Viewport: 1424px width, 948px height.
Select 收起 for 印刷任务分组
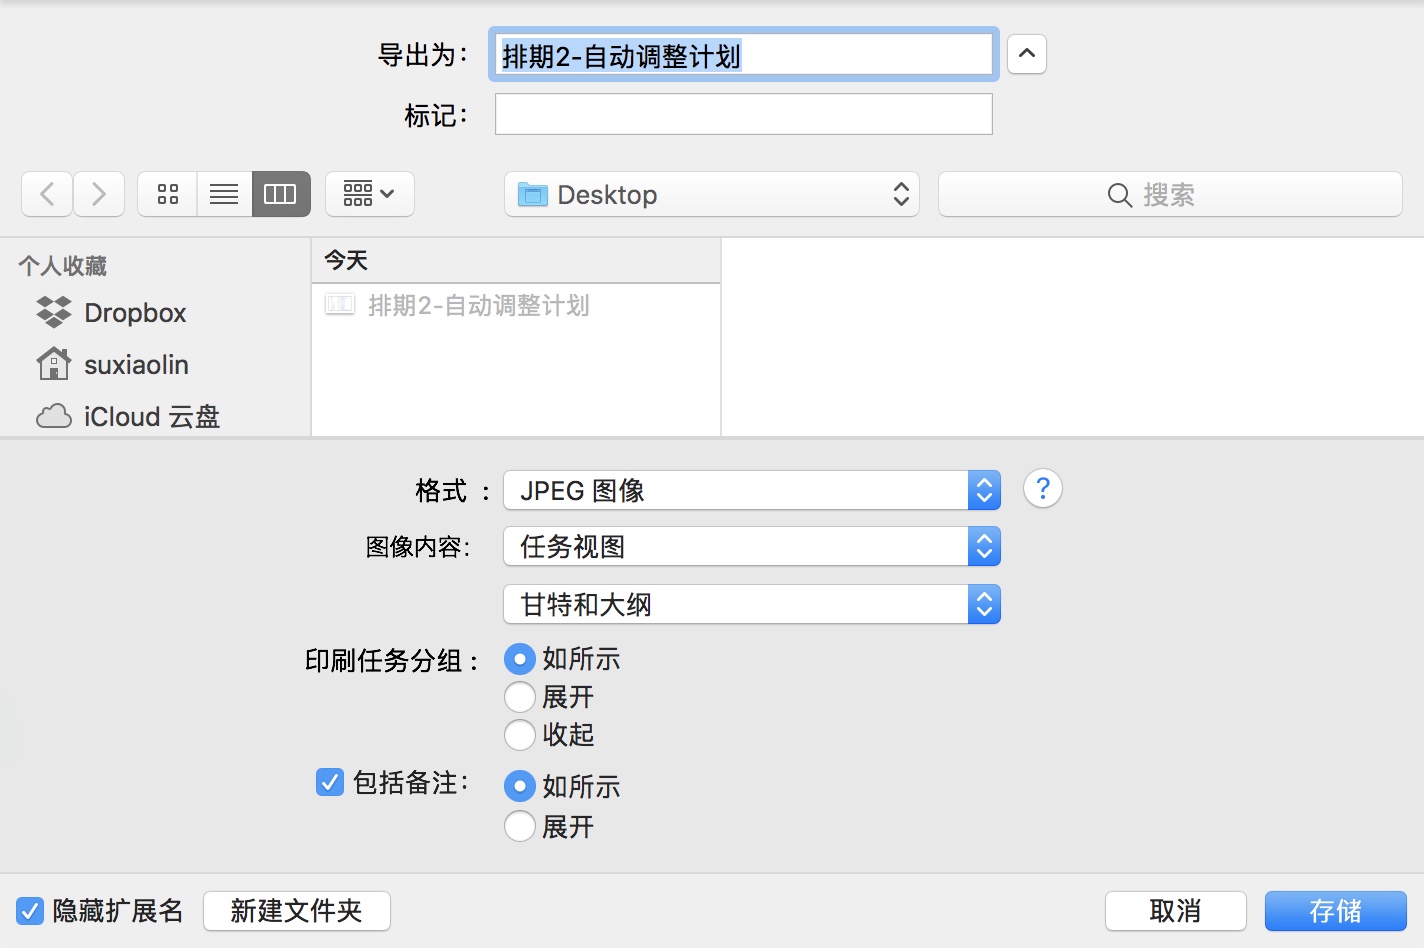pos(520,735)
